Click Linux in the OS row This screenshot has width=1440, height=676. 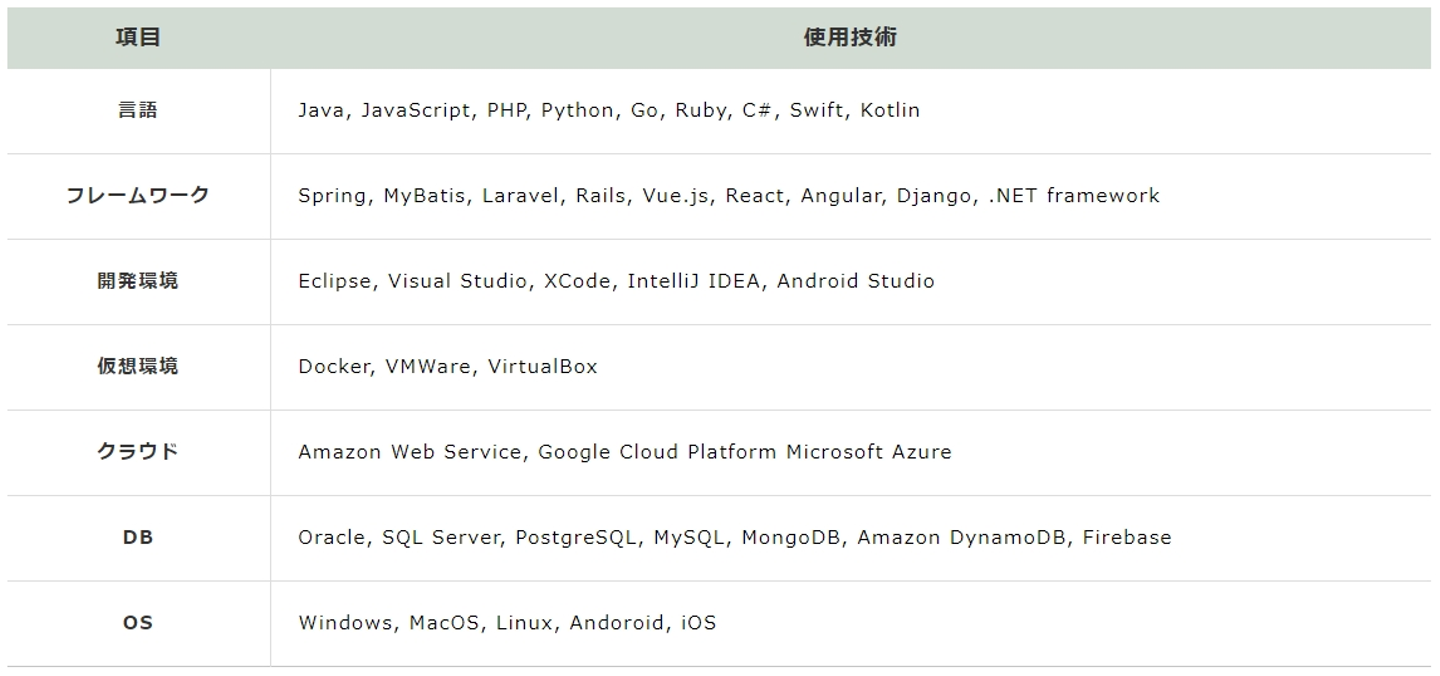pos(523,623)
